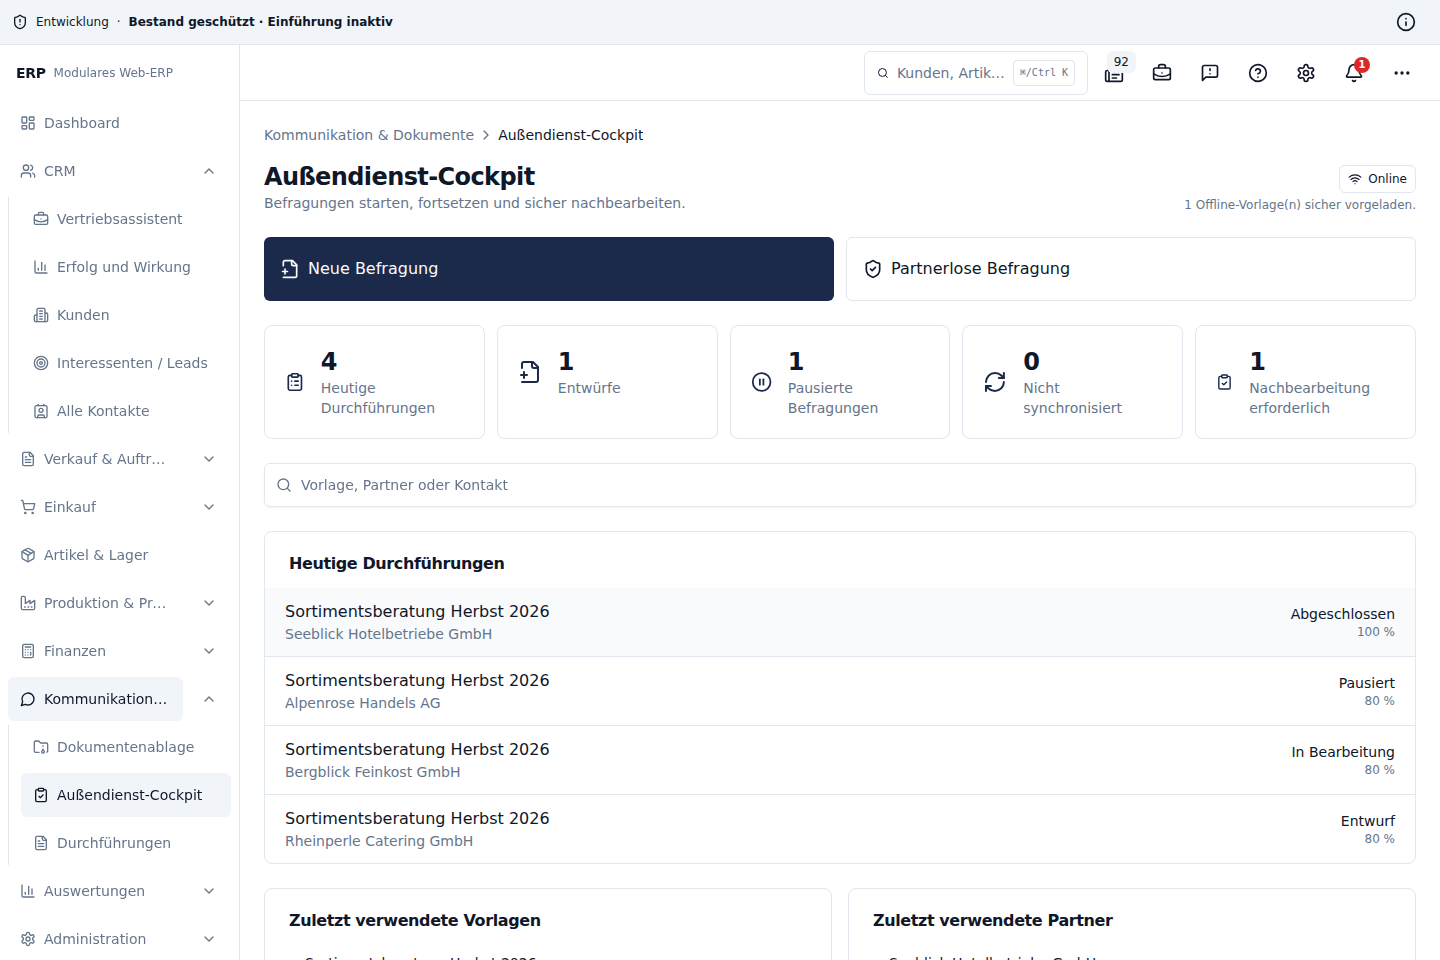Image resolution: width=1440 pixels, height=960 pixels.
Task: Click the Abgeschlossen status text
Action: coord(1342,614)
